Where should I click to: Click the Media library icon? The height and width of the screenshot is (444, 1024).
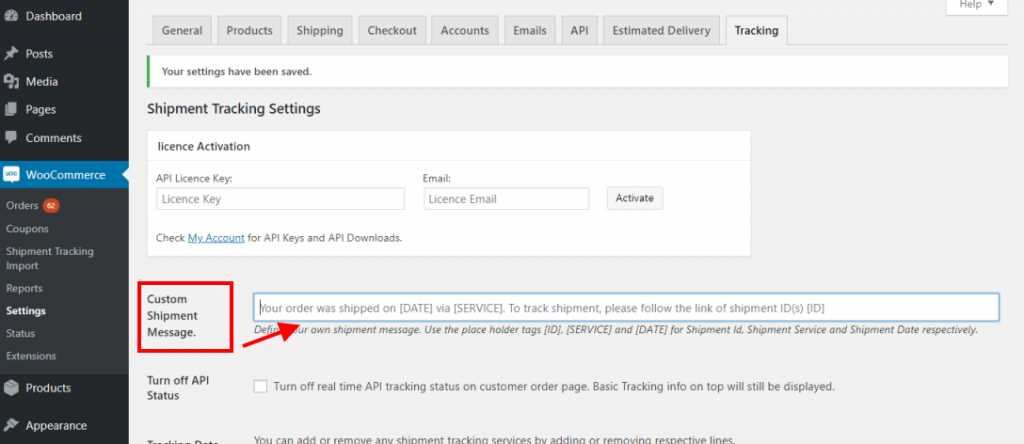11,82
